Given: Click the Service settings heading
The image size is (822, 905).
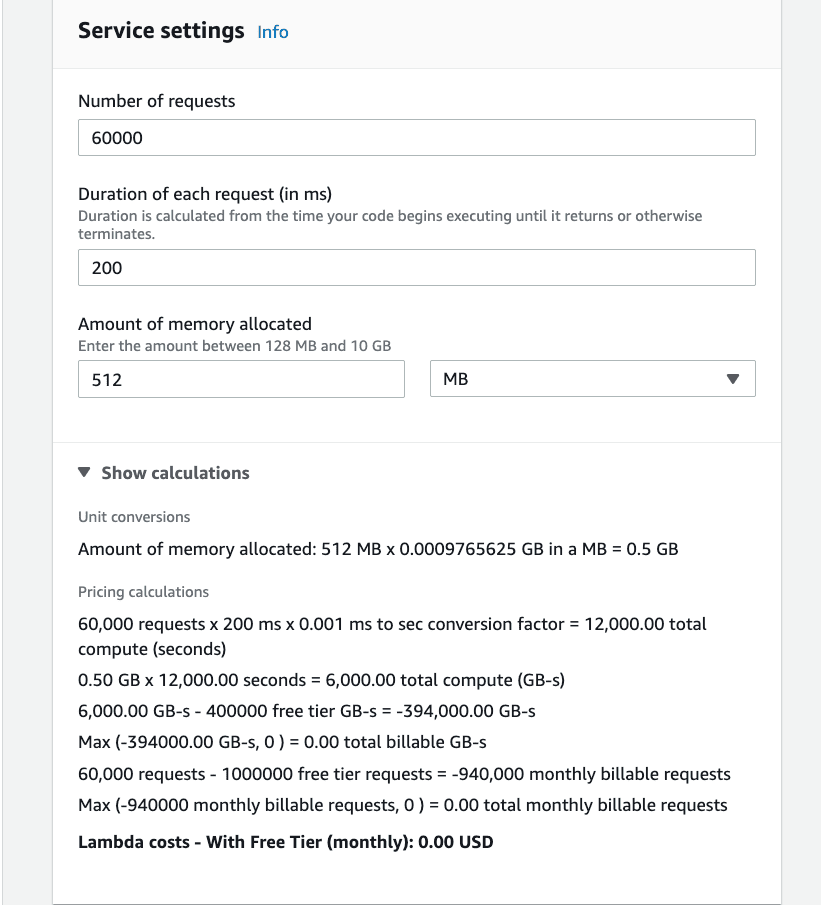Looking at the screenshot, I should point(161,31).
